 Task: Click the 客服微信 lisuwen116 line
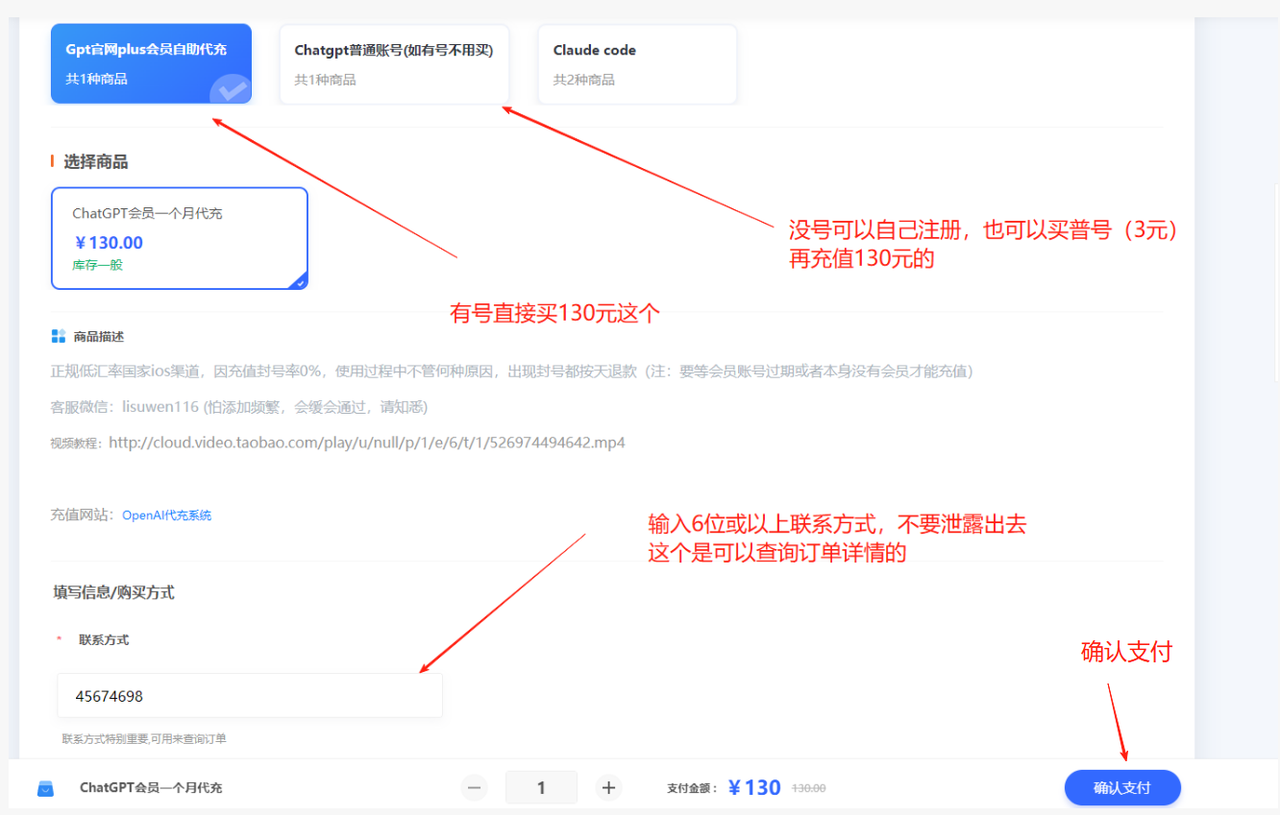click(x=239, y=407)
